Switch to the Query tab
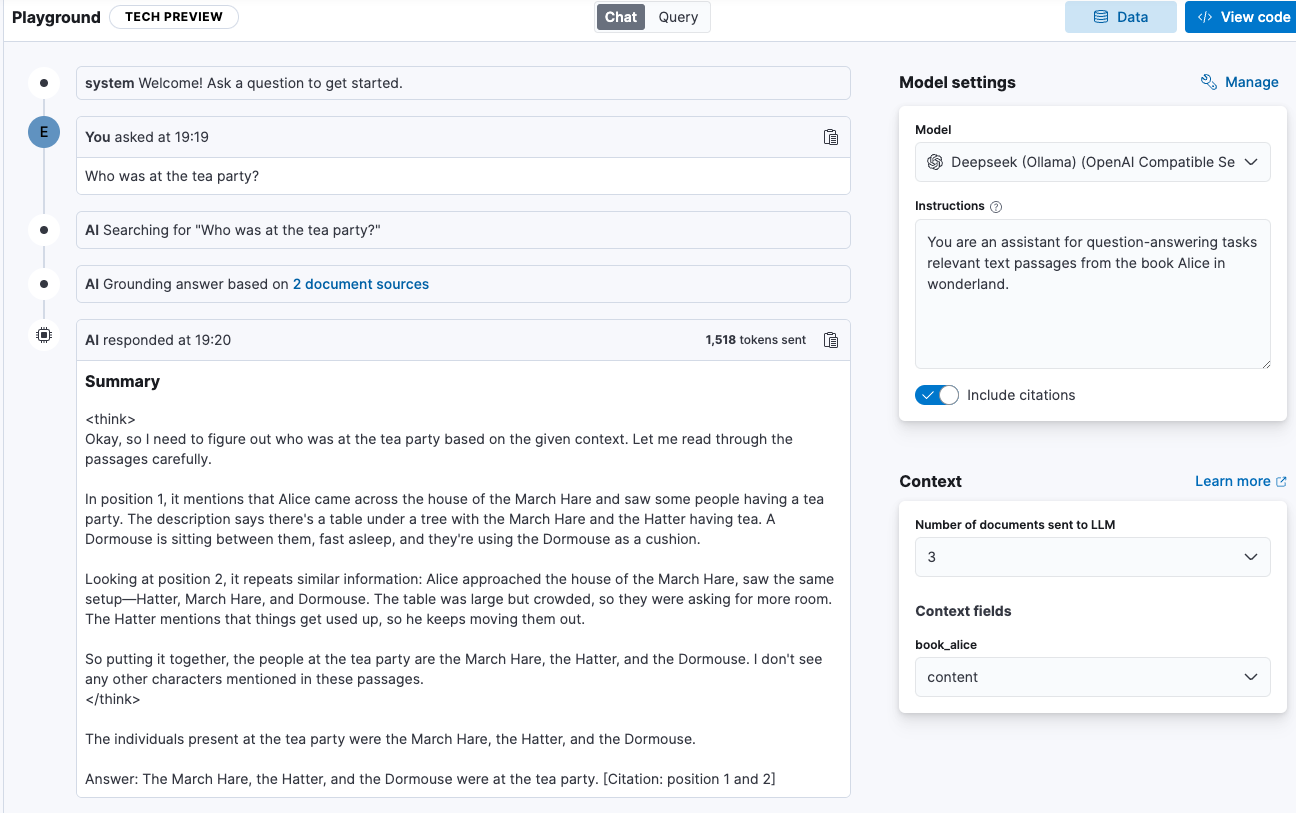The width and height of the screenshot is (1296, 813). click(678, 17)
